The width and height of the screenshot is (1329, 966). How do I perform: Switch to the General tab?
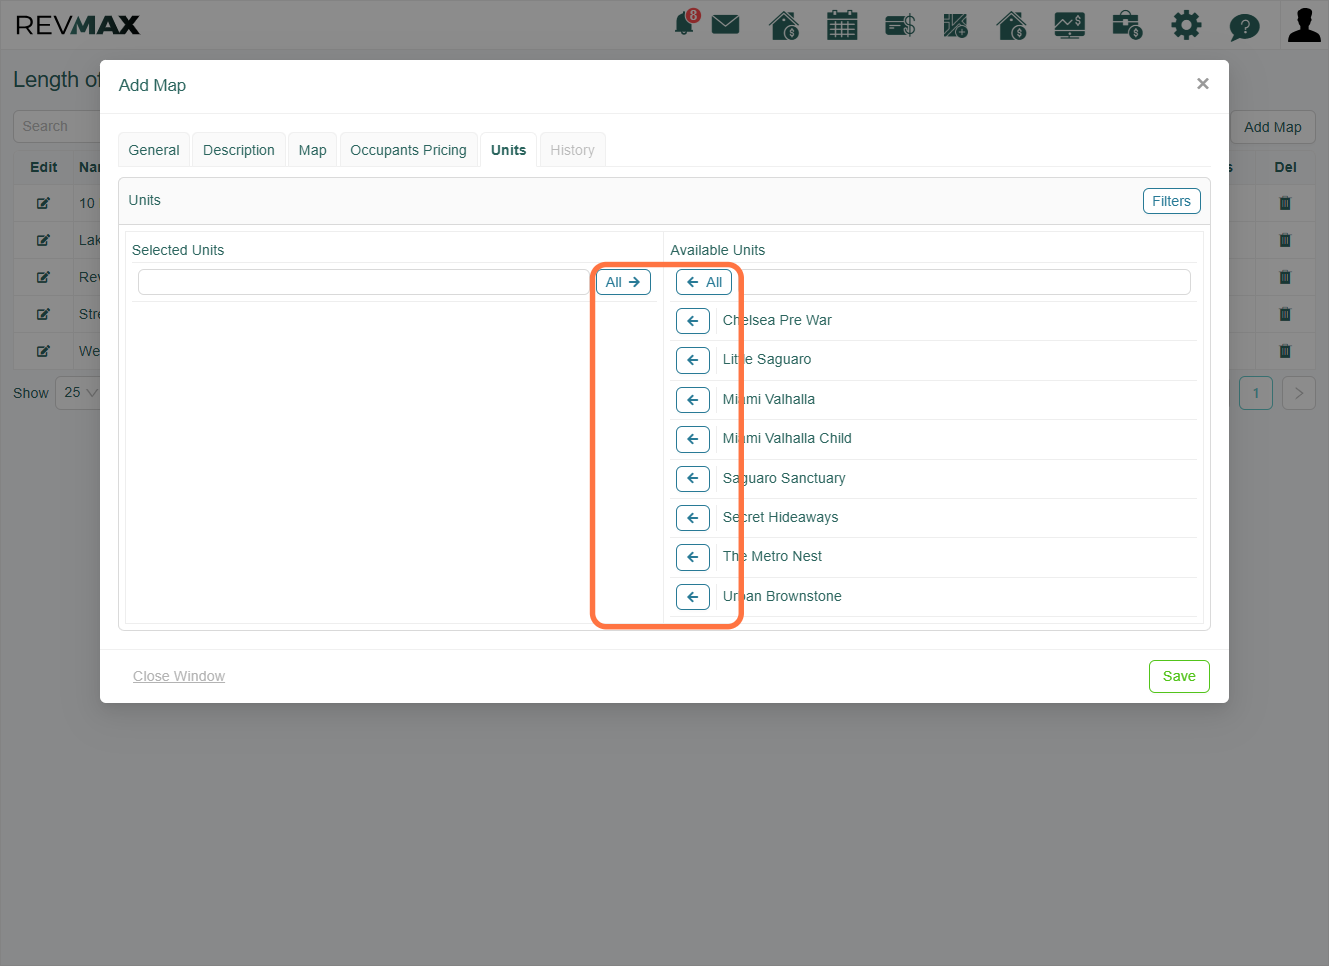[154, 150]
